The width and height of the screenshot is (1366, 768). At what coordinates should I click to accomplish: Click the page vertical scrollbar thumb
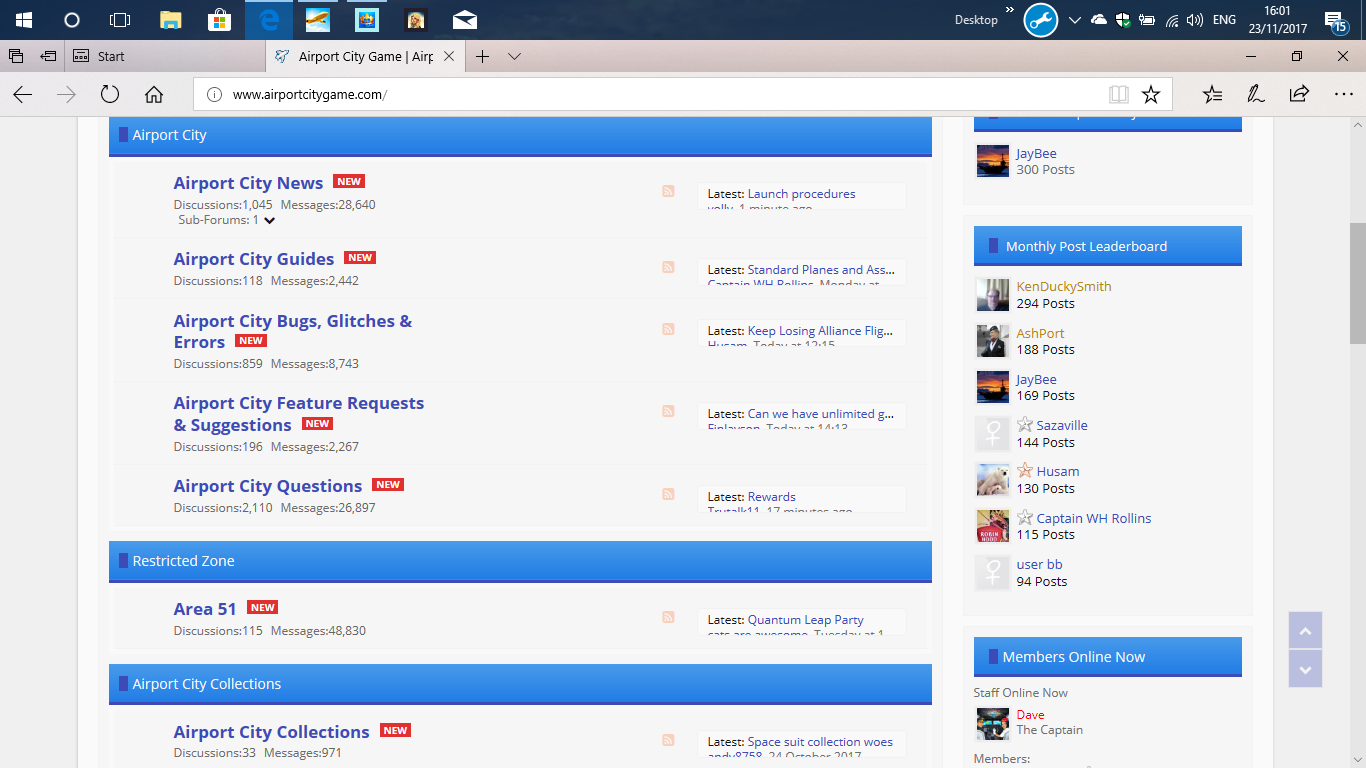click(x=1357, y=283)
